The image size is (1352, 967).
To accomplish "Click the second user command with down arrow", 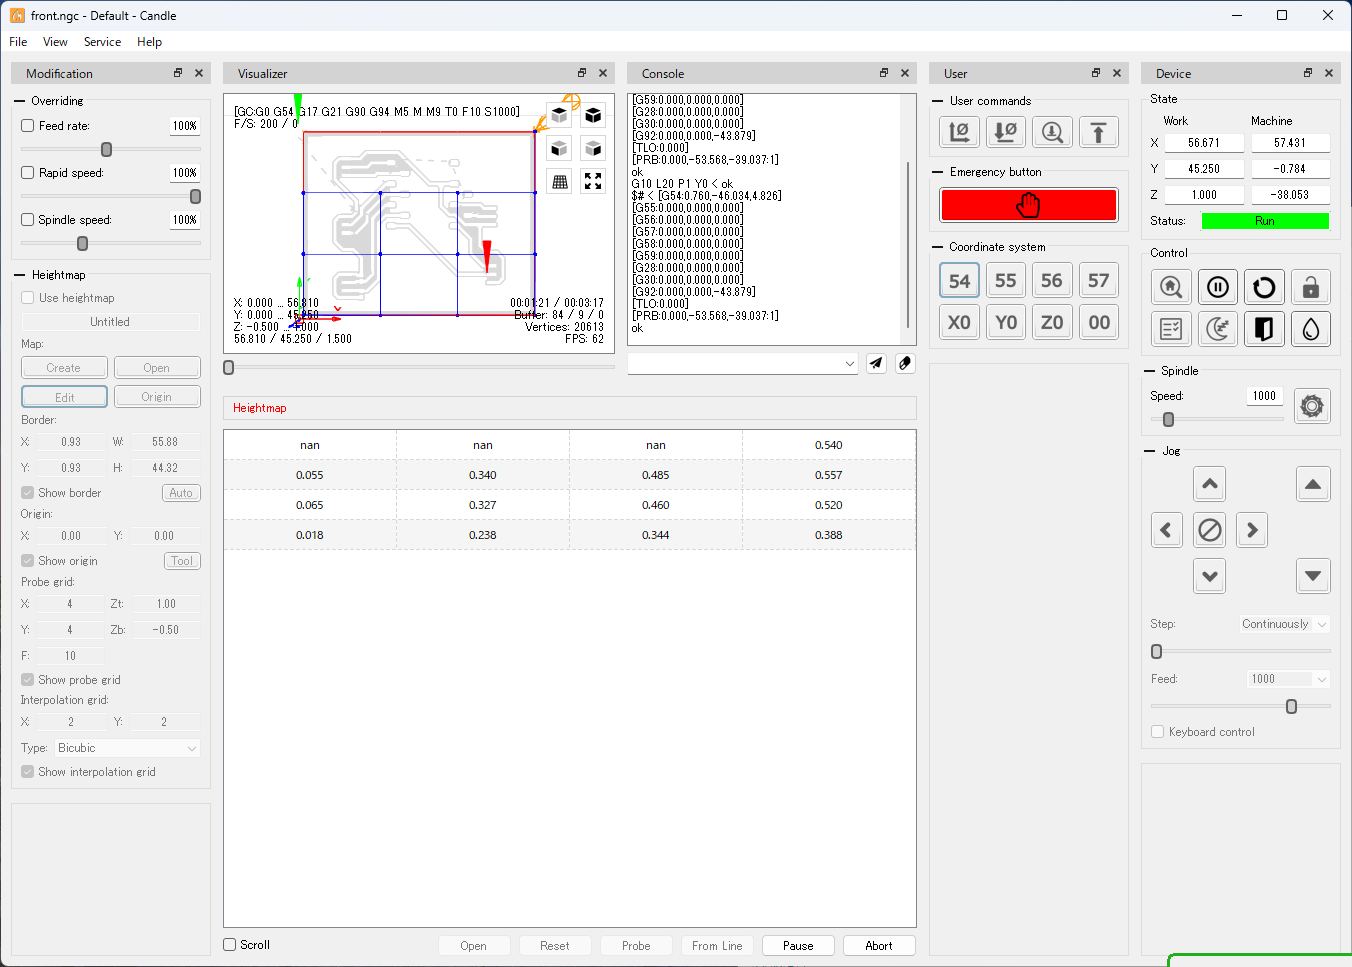I will [1006, 132].
